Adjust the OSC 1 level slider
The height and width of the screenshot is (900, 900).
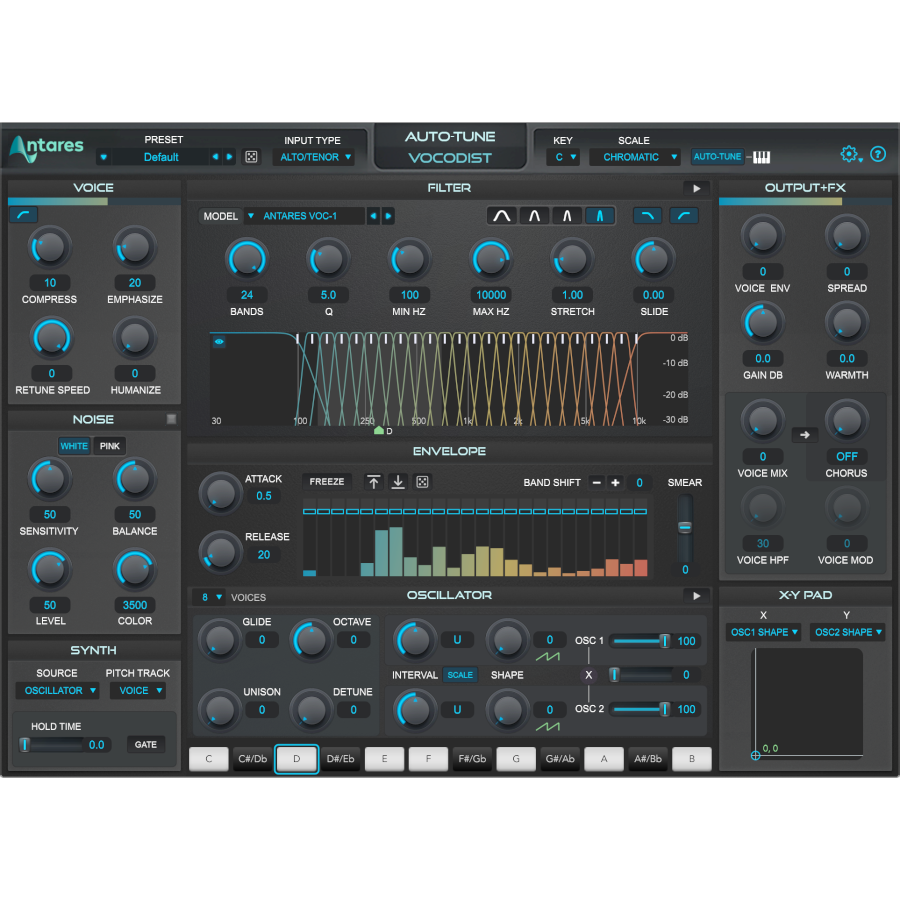coord(641,641)
